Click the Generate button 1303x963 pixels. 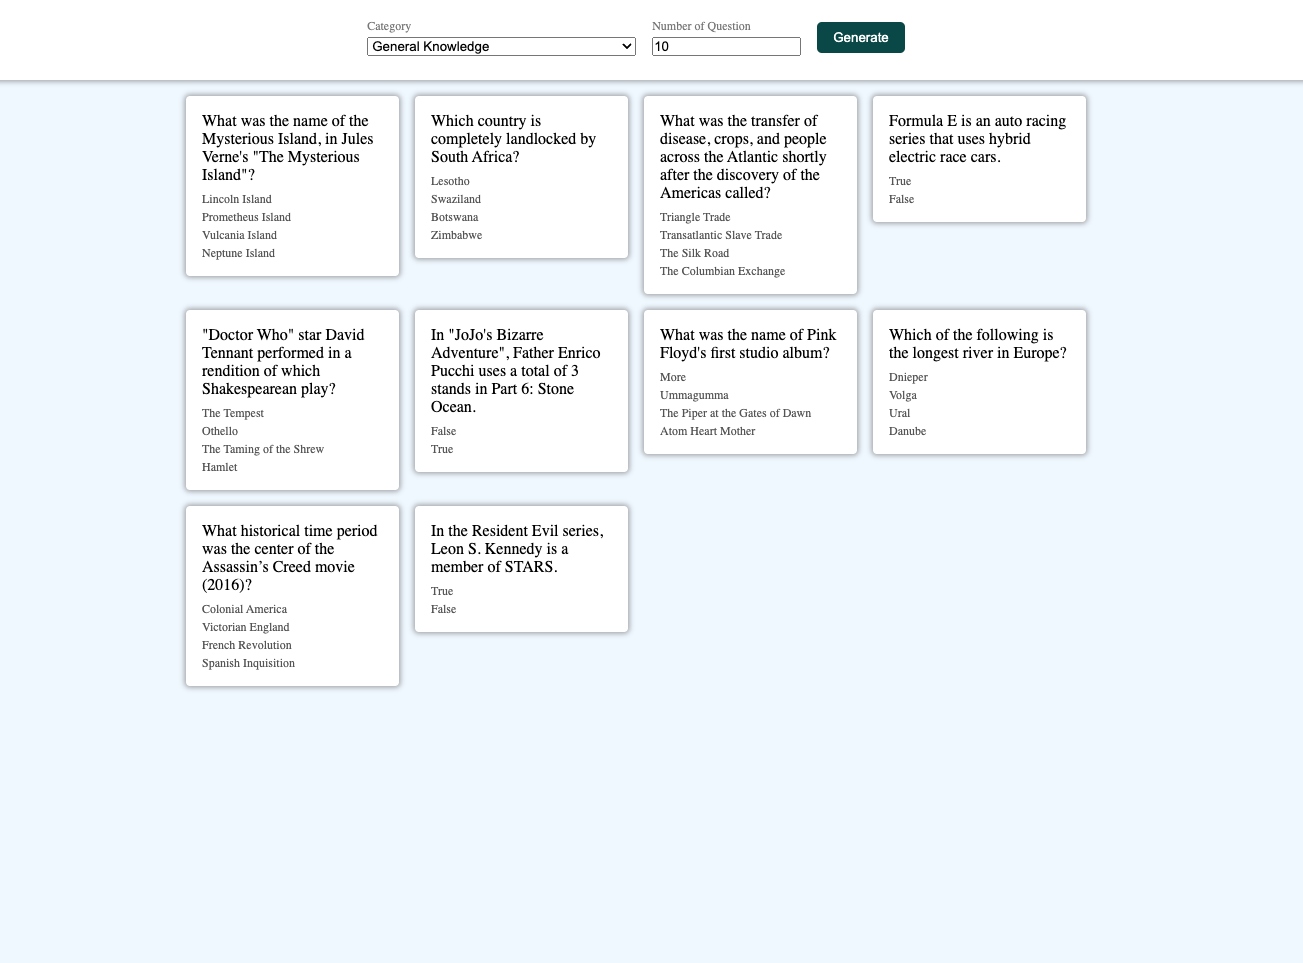tap(860, 37)
